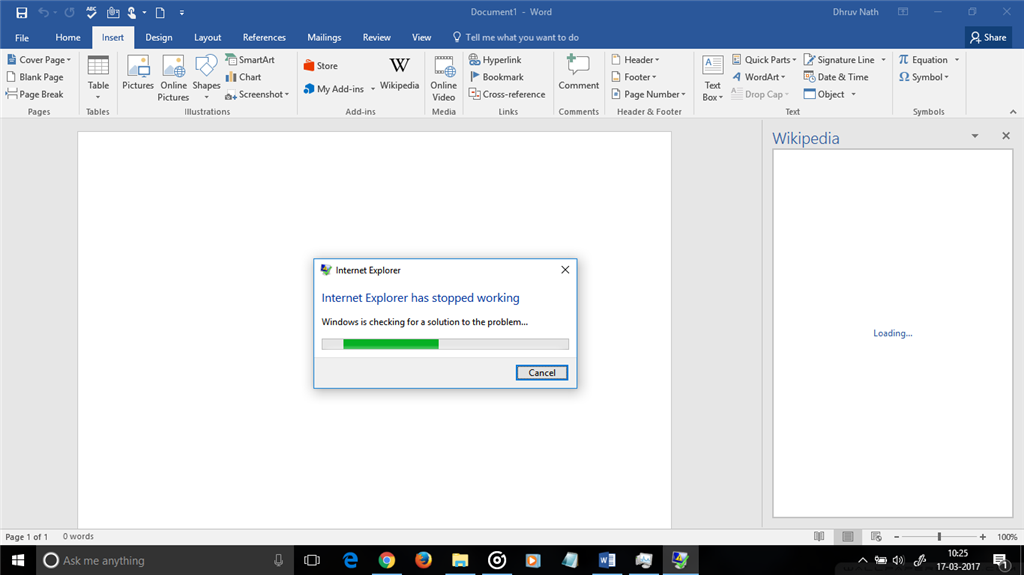Open the Object dropdown arrow
The height and width of the screenshot is (575, 1024).
coord(854,95)
